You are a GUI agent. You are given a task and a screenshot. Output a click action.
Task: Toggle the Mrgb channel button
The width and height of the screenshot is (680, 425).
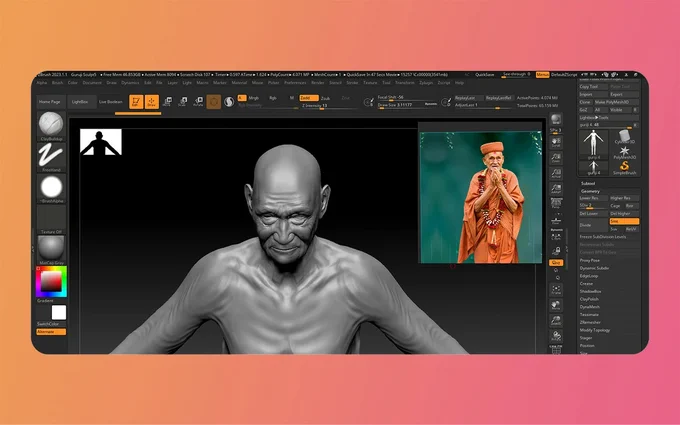[x=254, y=98]
